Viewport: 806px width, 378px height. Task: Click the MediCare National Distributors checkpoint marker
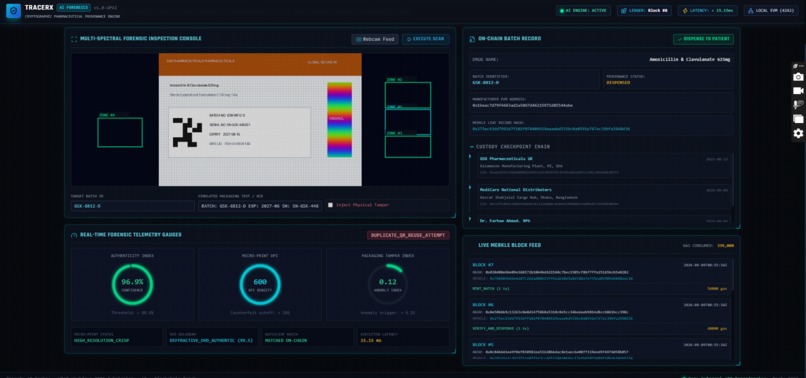click(470, 188)
